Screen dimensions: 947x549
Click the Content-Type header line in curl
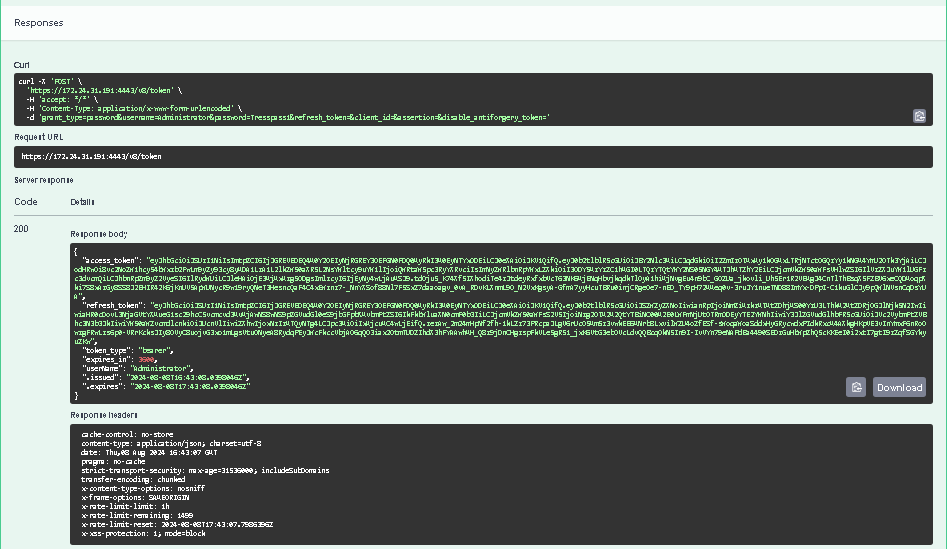point(134,108)
